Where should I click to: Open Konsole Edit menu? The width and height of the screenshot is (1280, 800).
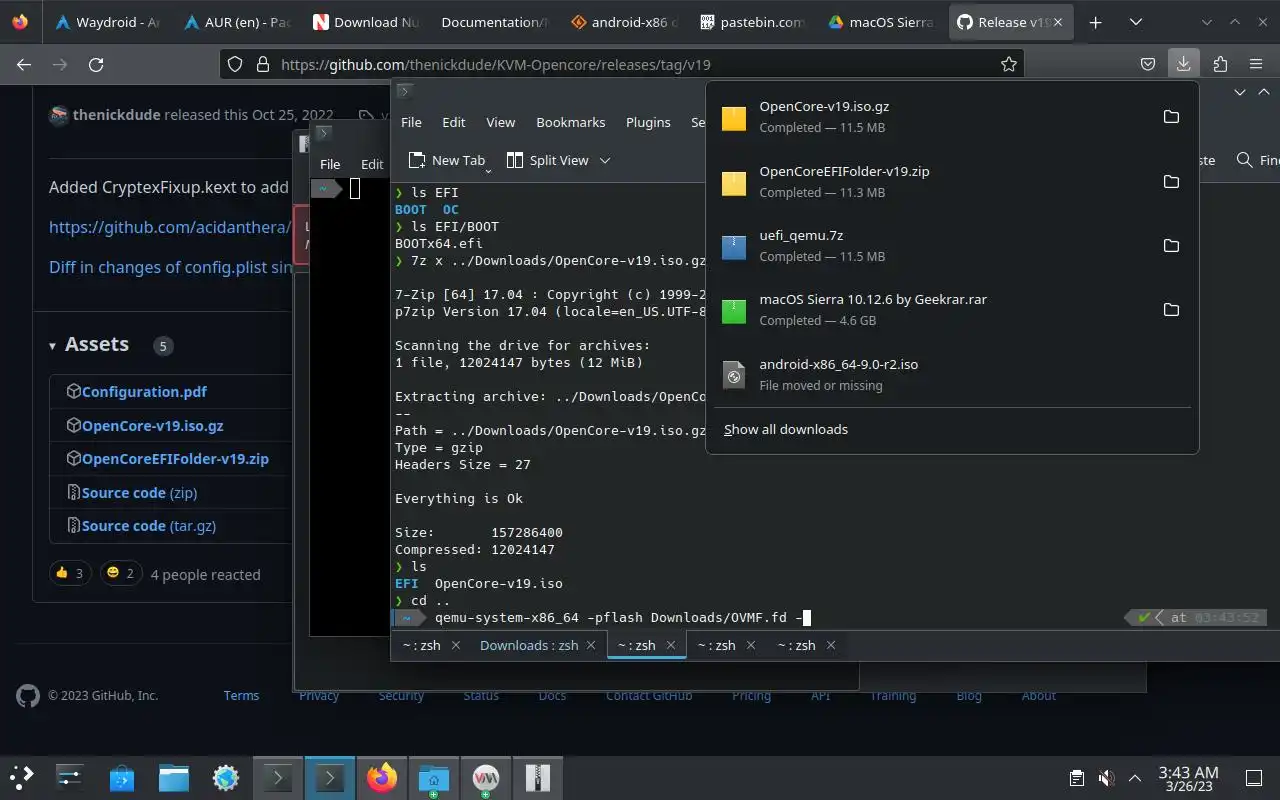point(454,122)
